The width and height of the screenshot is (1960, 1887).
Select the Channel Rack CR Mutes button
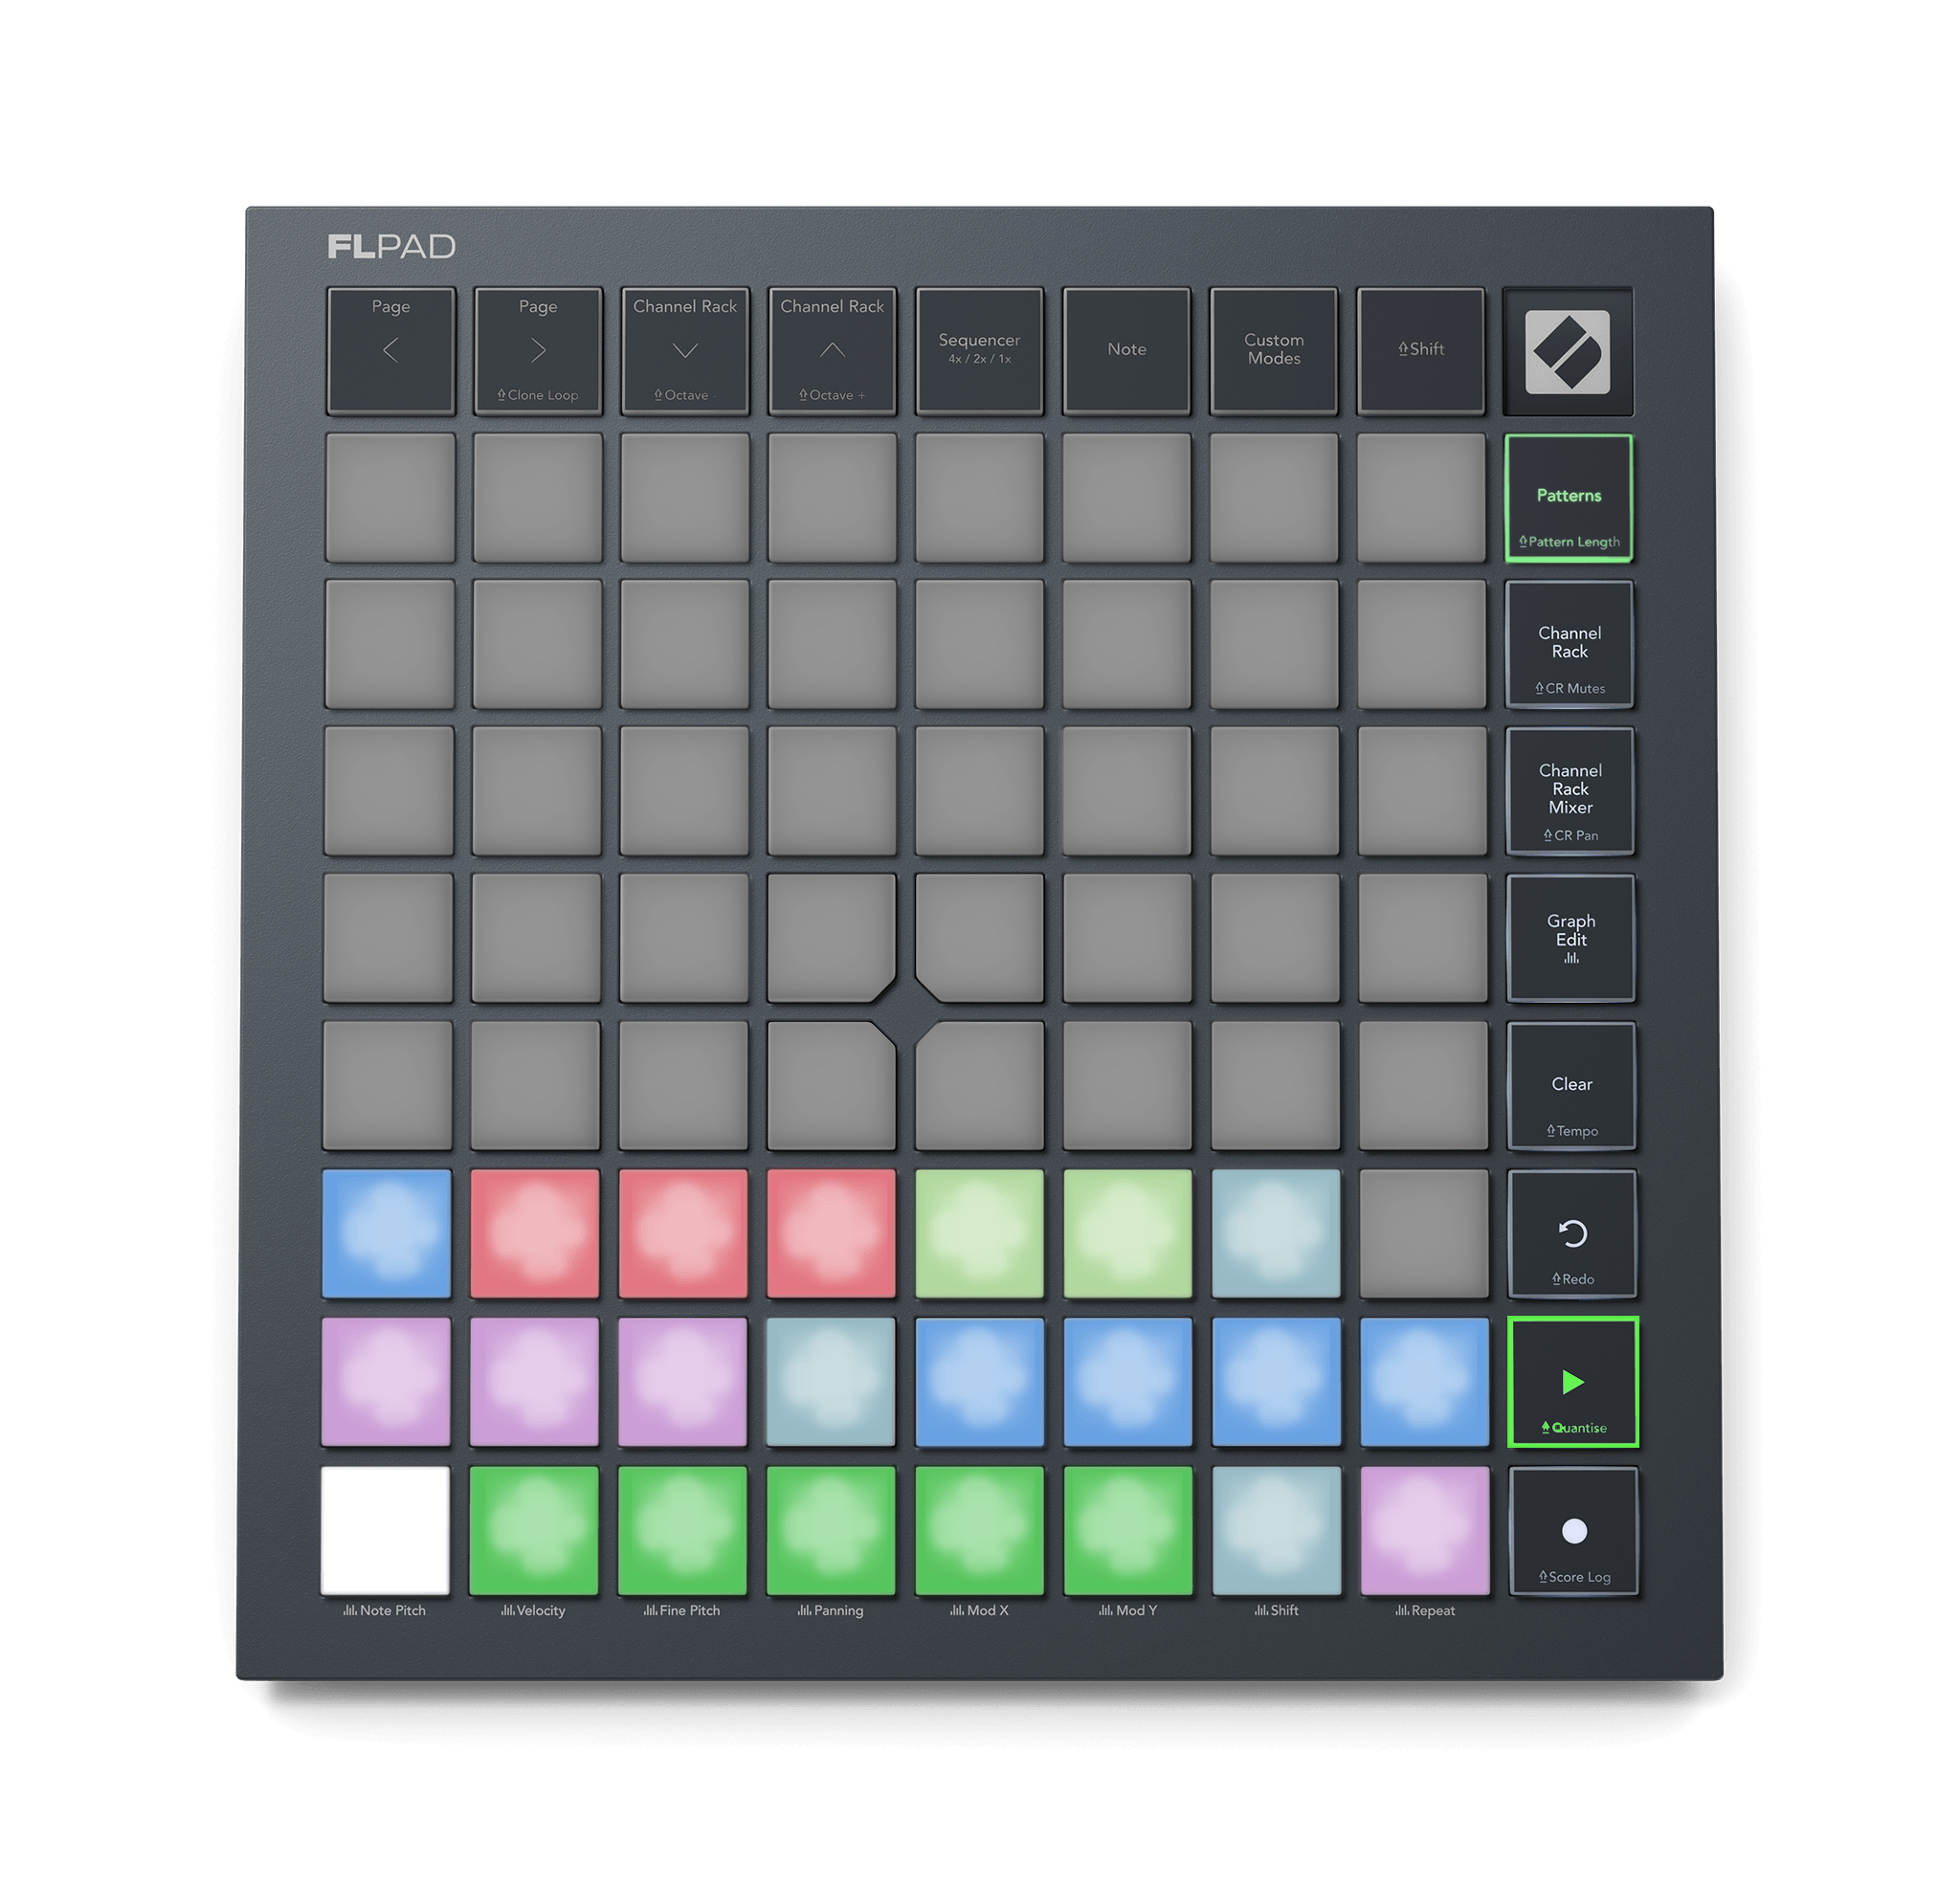[x=1570, y=645]
